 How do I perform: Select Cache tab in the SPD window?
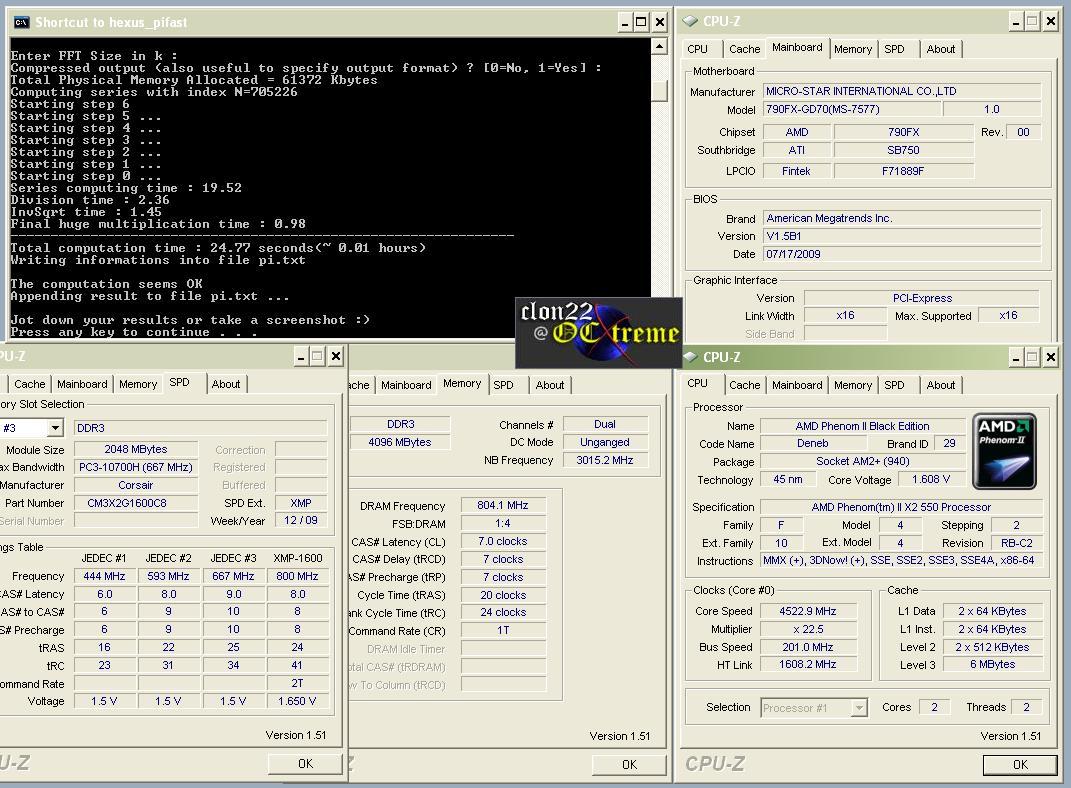tap(29, 384)
